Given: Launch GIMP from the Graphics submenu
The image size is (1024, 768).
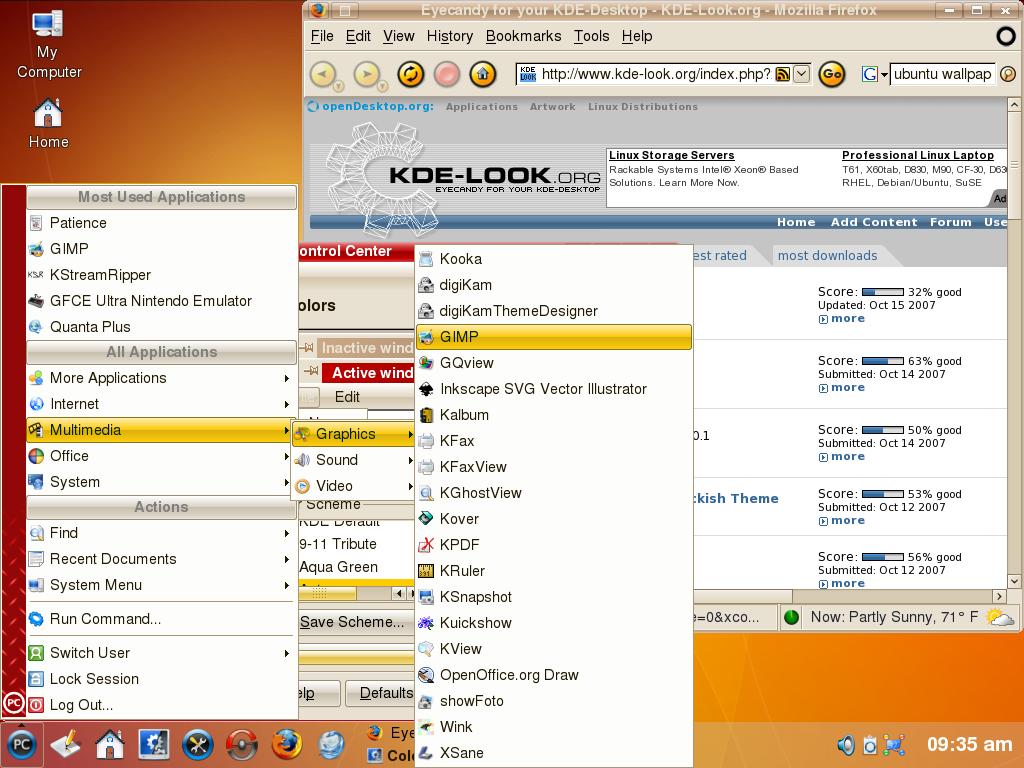Looking at the screenshot, I should (x=554, y=337).
